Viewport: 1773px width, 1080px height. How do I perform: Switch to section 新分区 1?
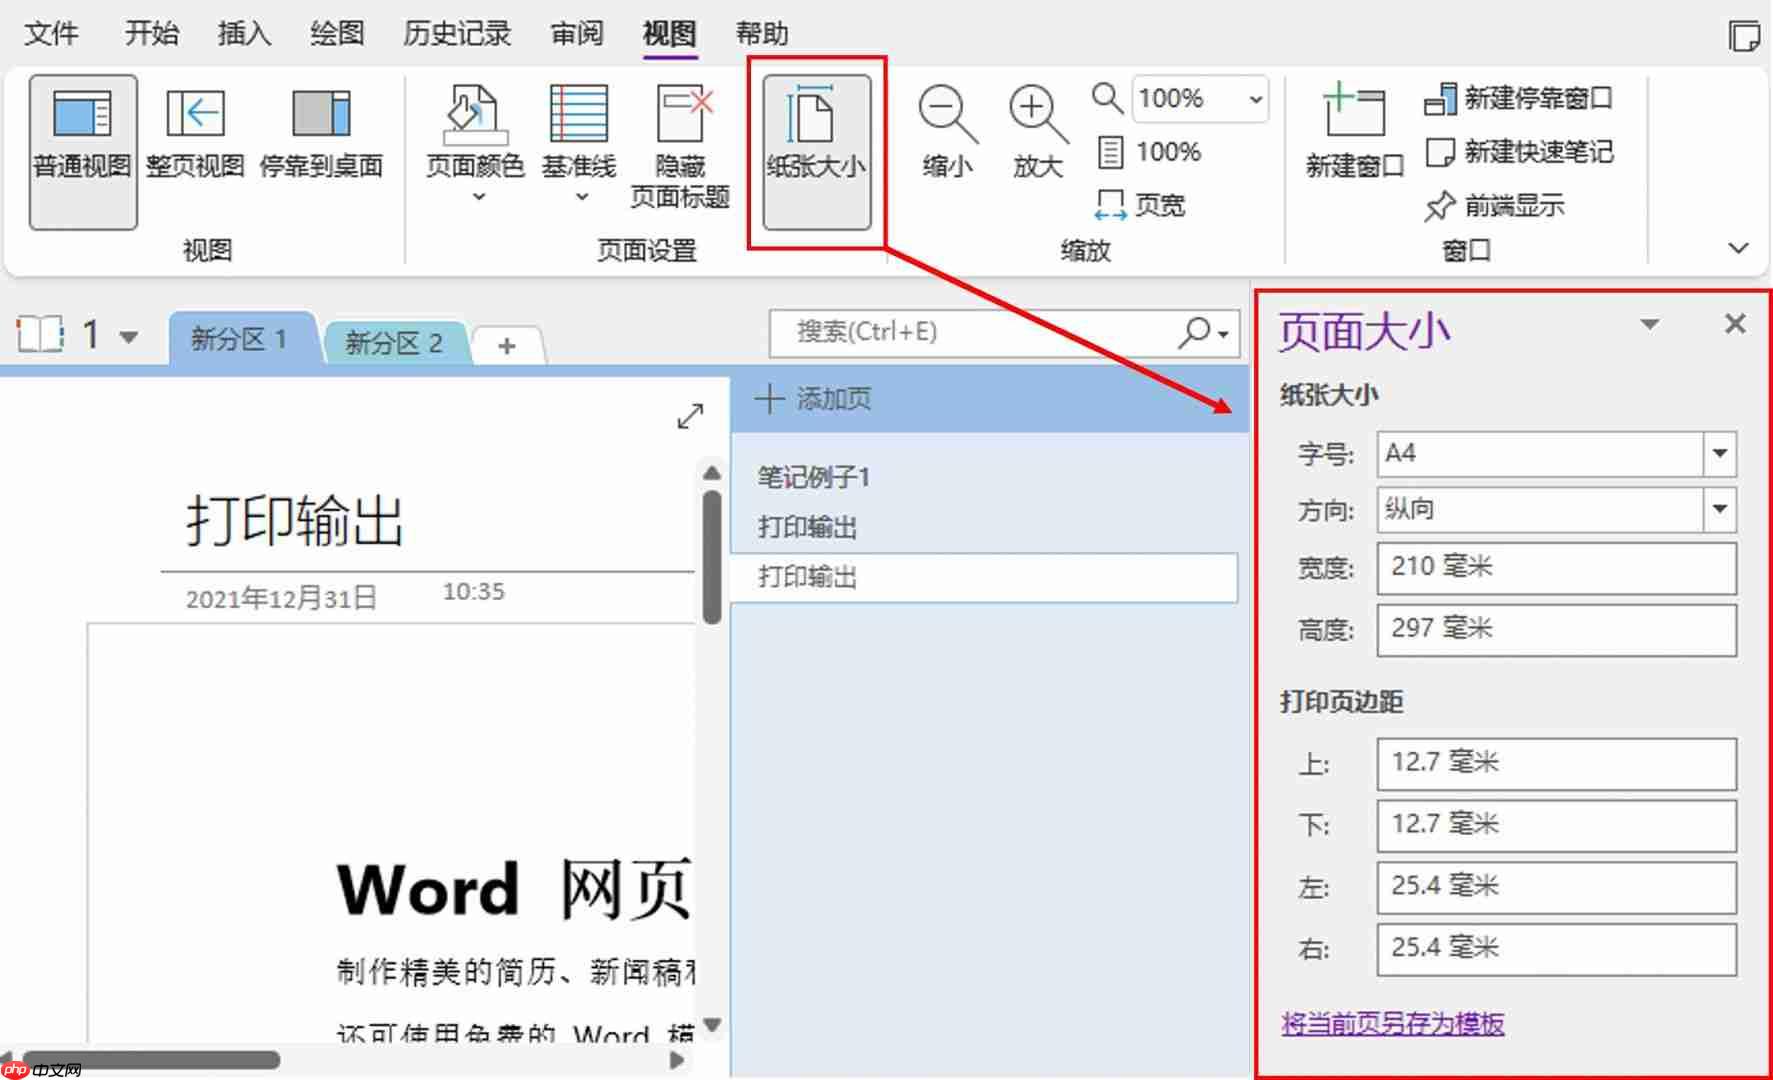(240, 339)
